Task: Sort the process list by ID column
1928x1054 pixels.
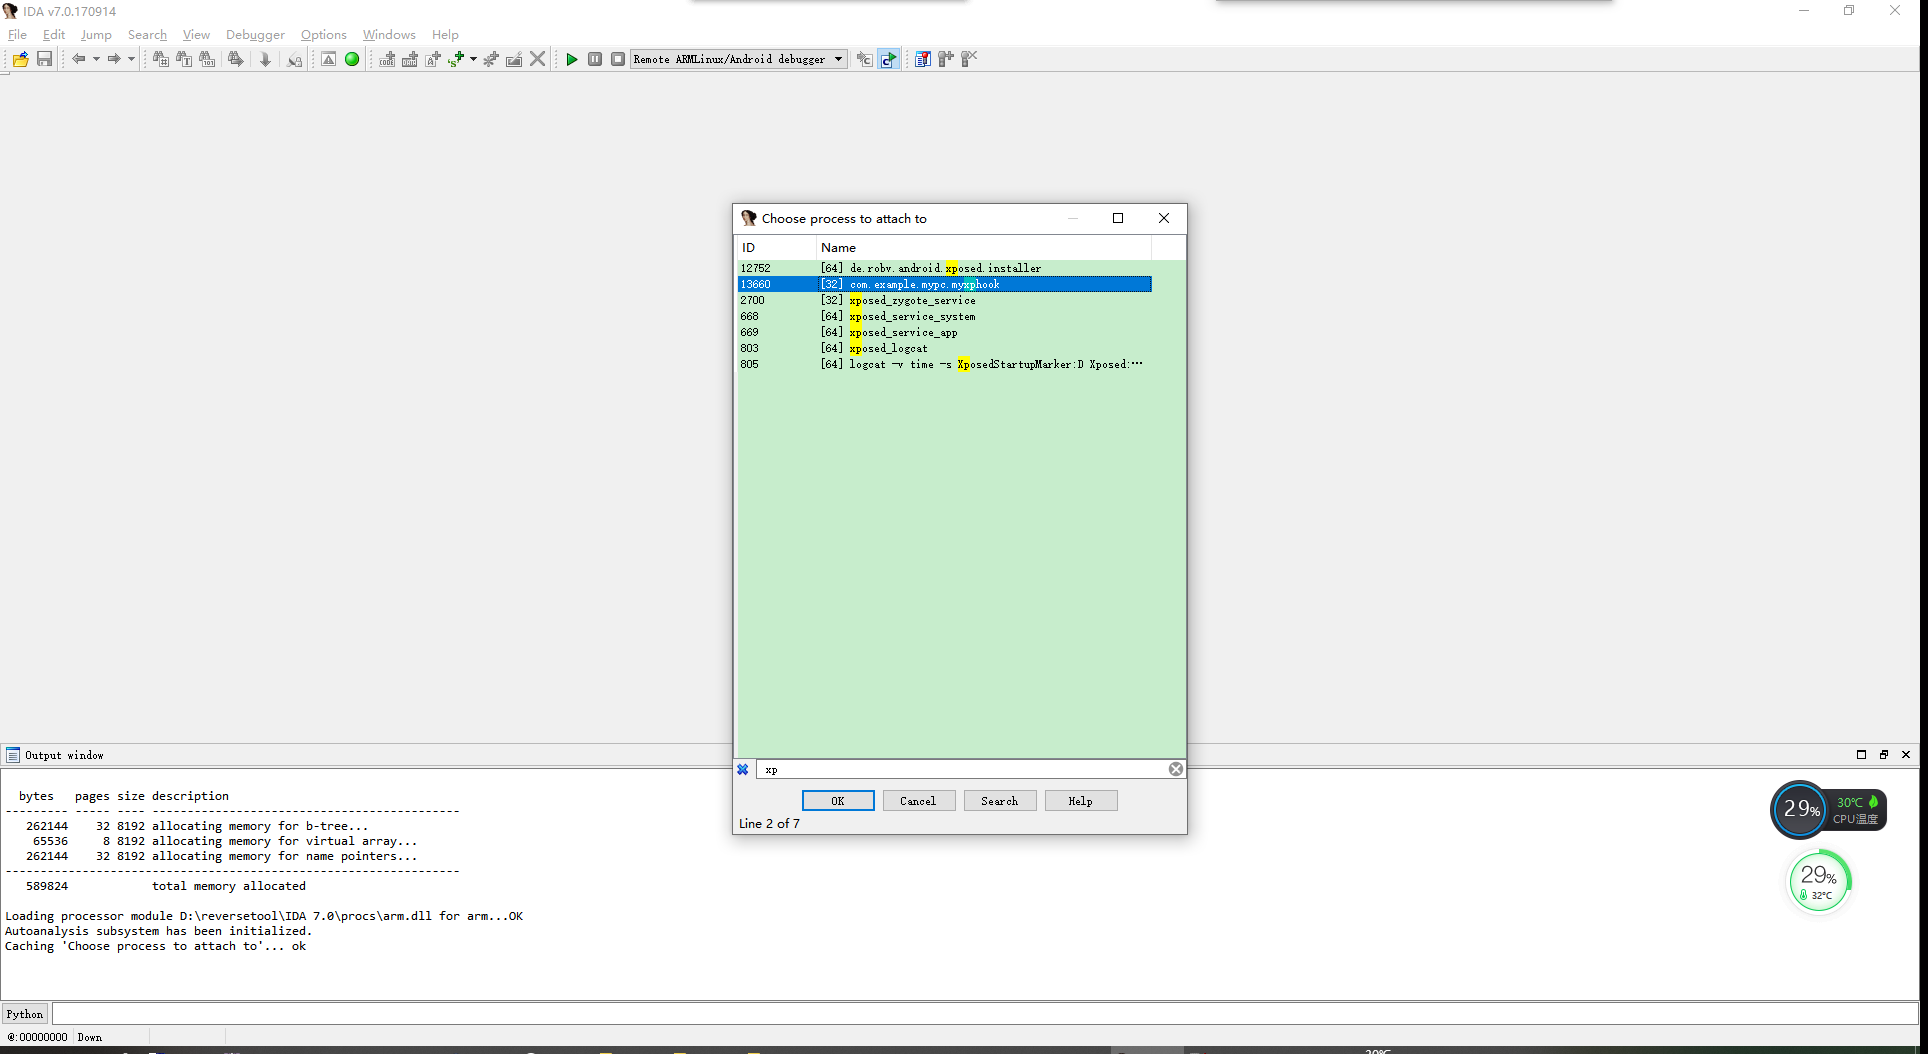Action: [x=776, y=247]
